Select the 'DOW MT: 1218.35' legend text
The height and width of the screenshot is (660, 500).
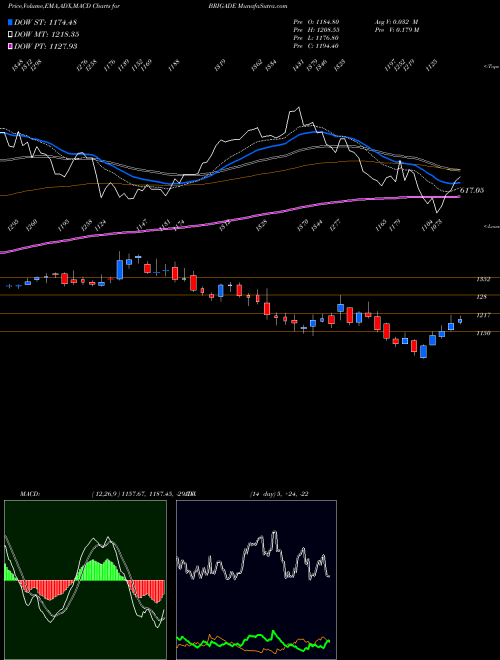(x=47, y=35)
